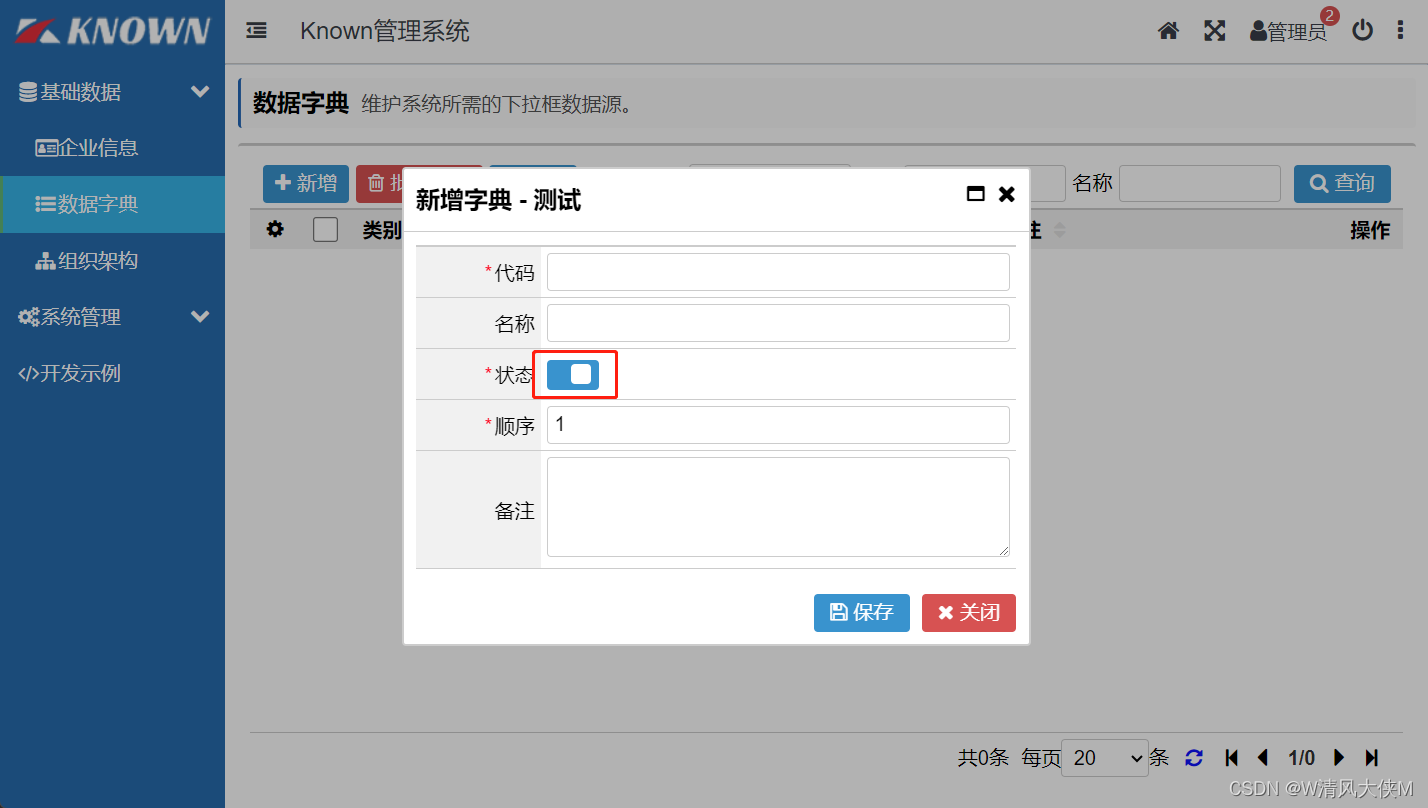Focus the 代码 input field

[x=778, y=272]
